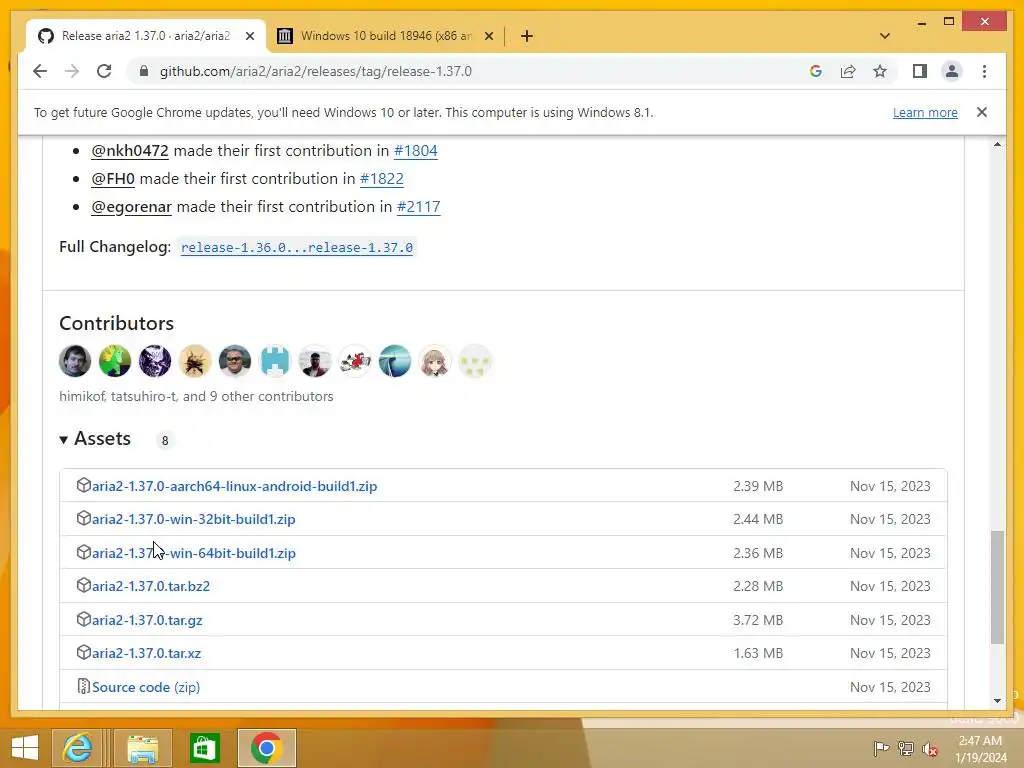
Task: Open the release-1.36.0...release-1.37.0 changelog
Action: pos(296,248)
